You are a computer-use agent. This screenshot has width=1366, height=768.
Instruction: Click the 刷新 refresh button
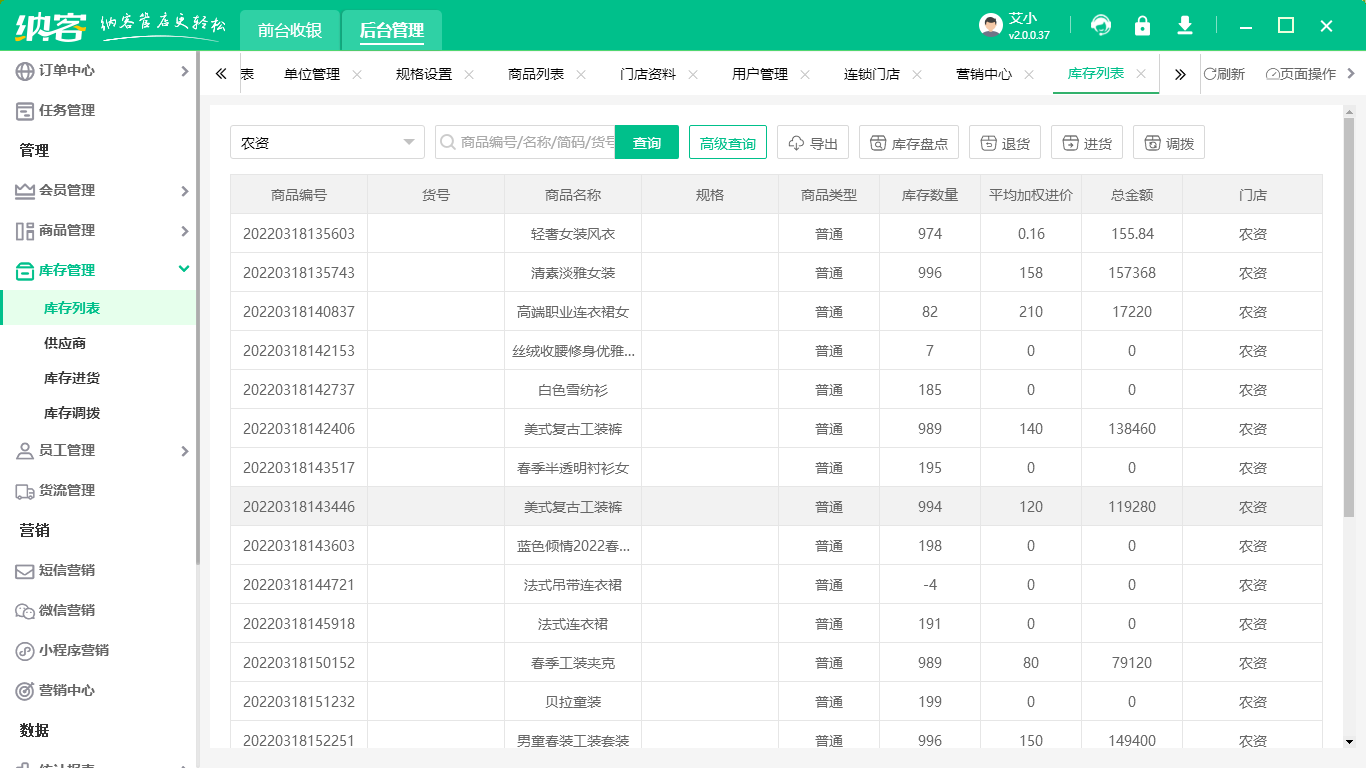pos(1224,74)
